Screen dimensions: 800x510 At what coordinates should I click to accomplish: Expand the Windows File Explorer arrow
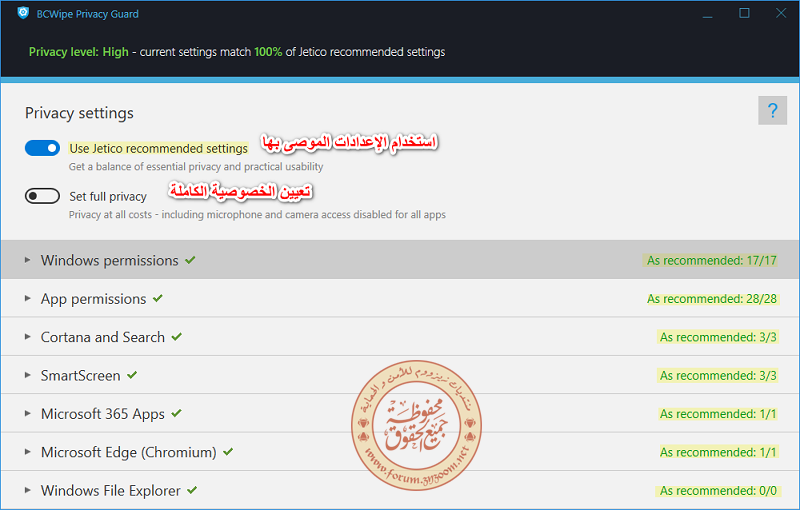click(28, 490)
